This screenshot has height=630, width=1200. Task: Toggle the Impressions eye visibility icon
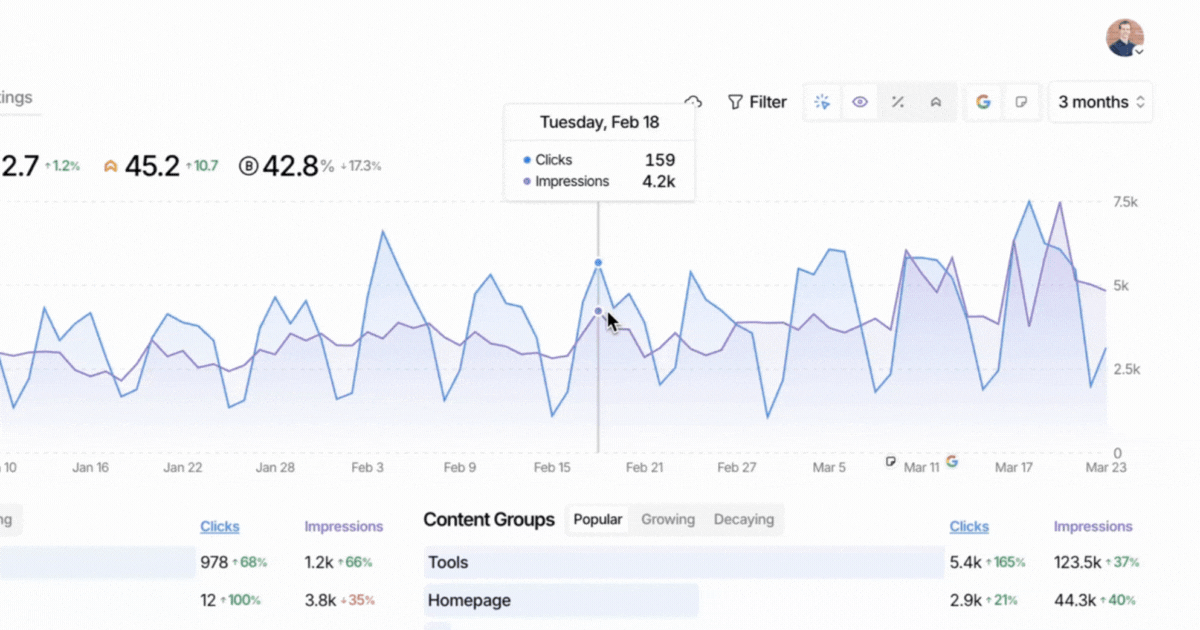tap(860, 101)
